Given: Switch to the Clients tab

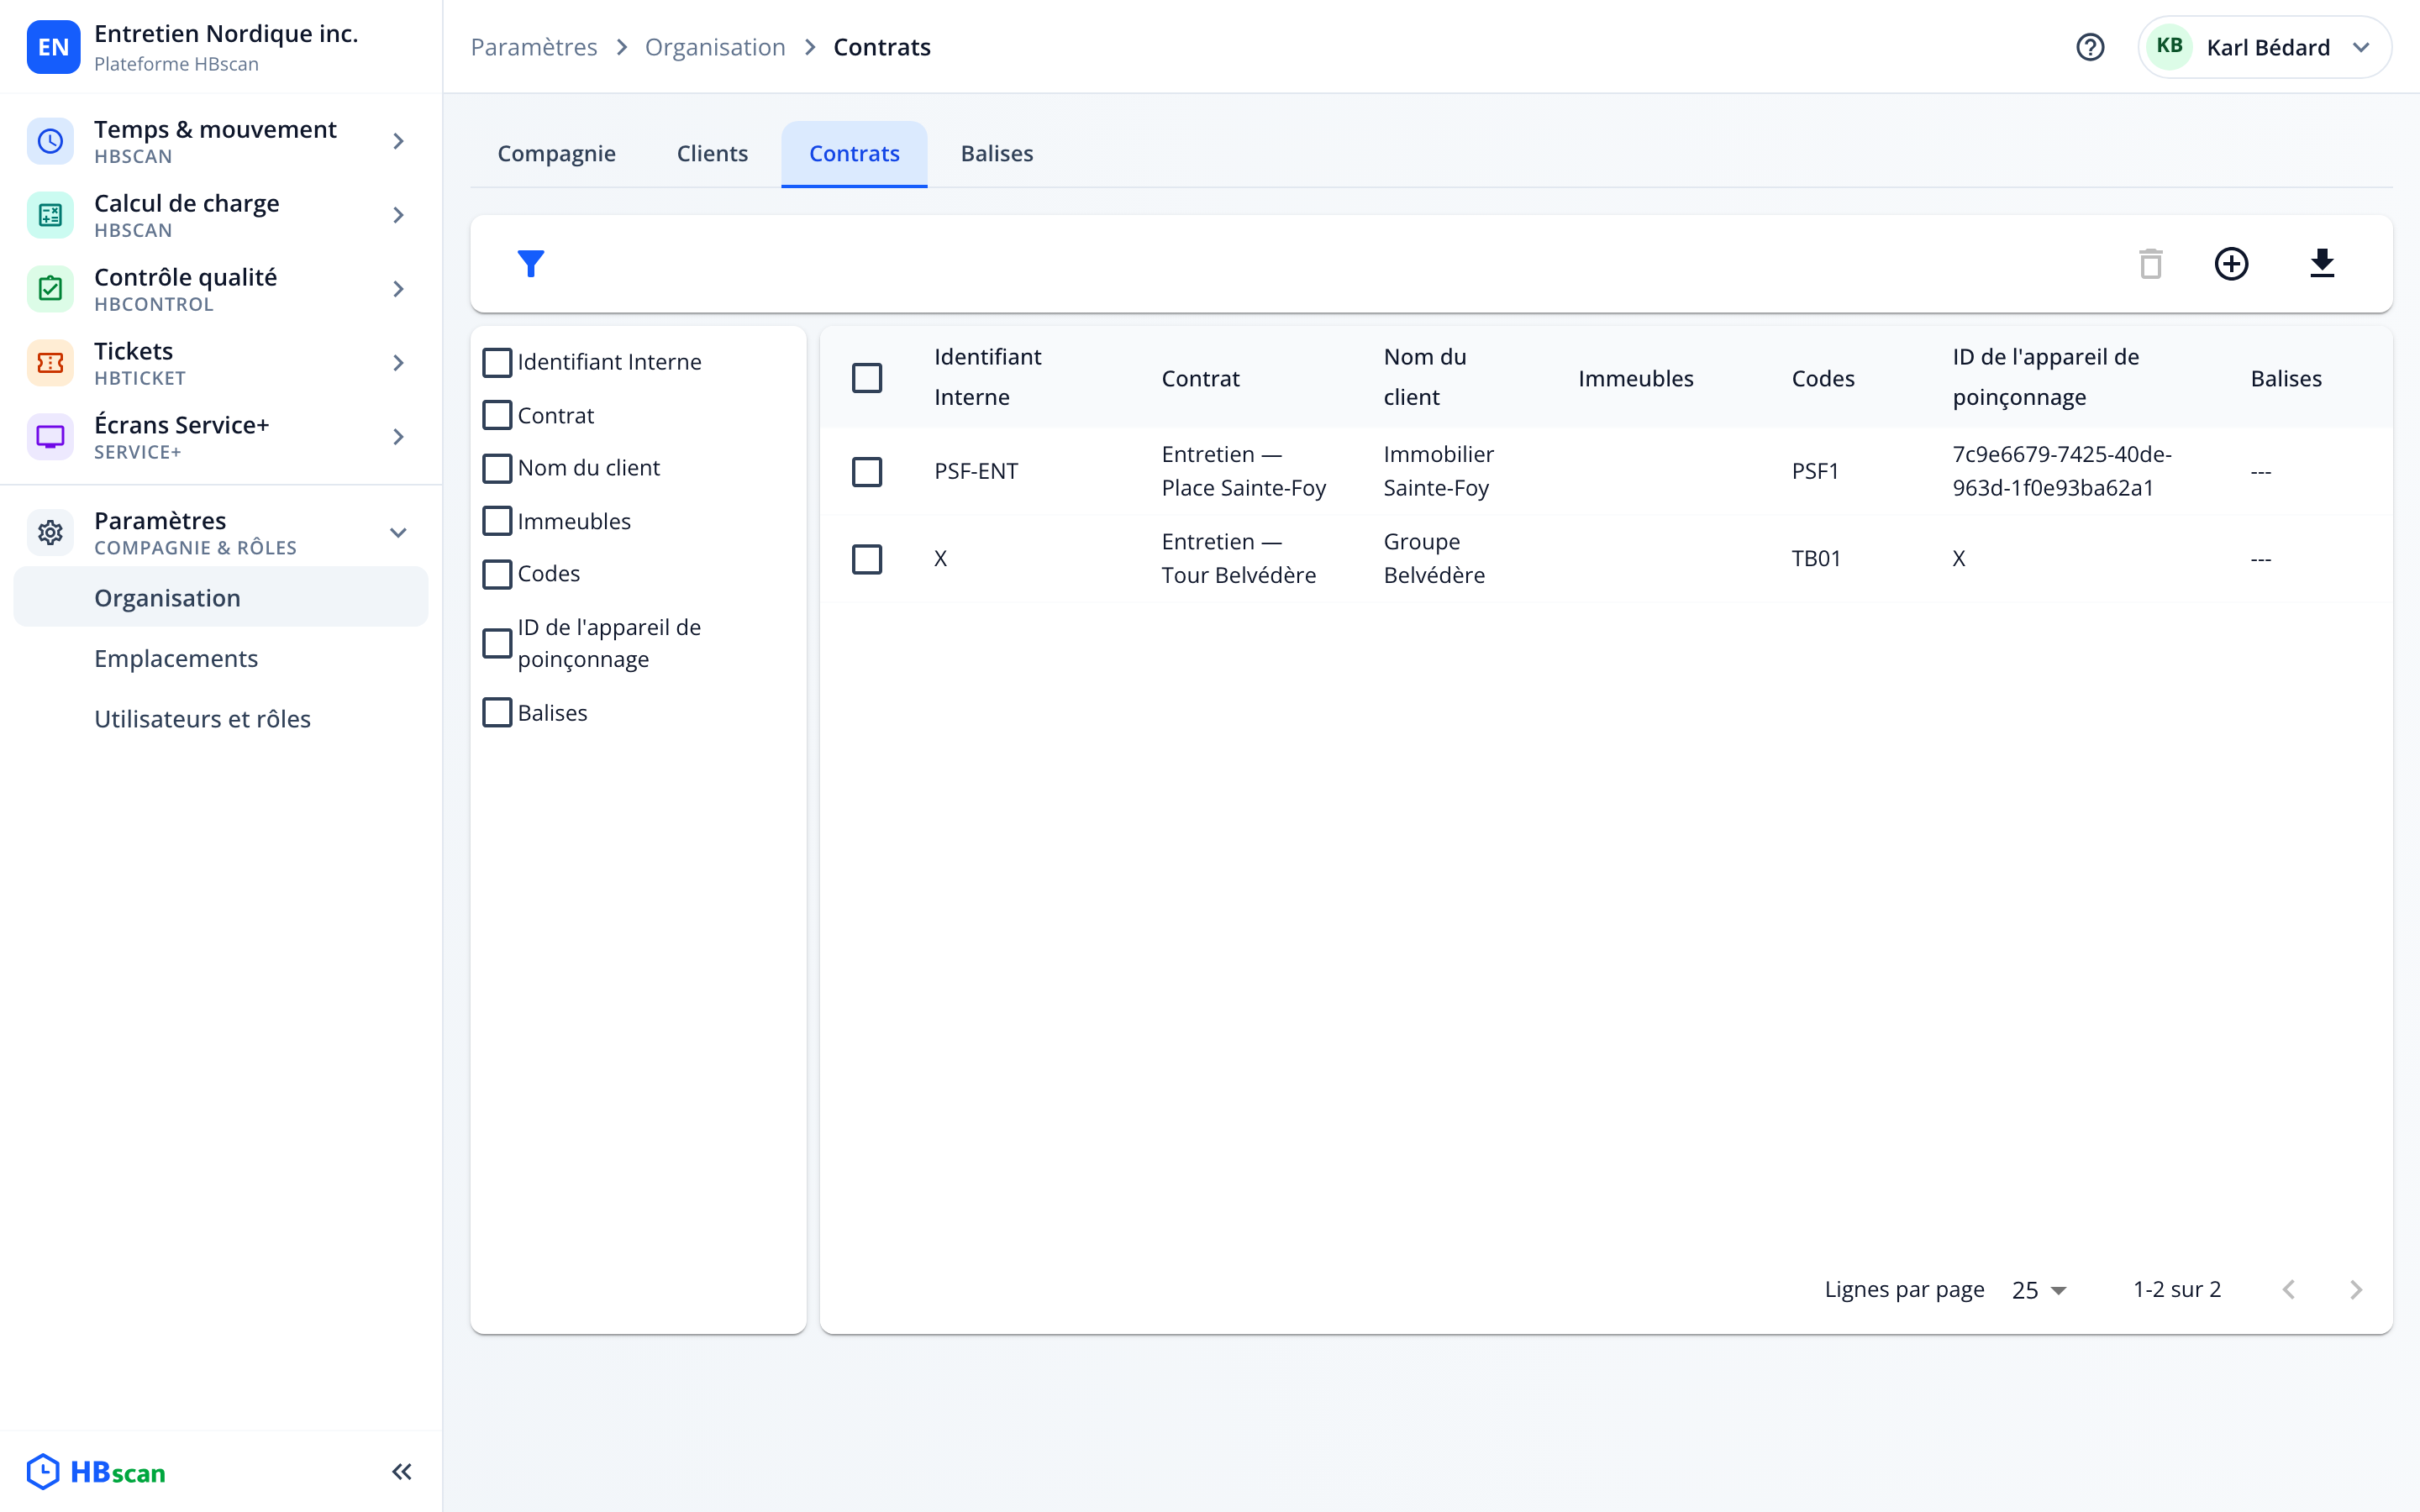Looking at the screenshot, I should point(712,153).
